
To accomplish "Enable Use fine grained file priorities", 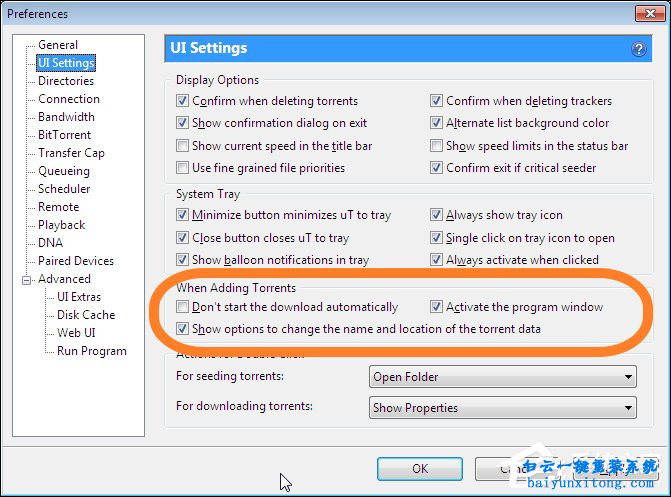I will pyautogui.click(x=182, y=168).
